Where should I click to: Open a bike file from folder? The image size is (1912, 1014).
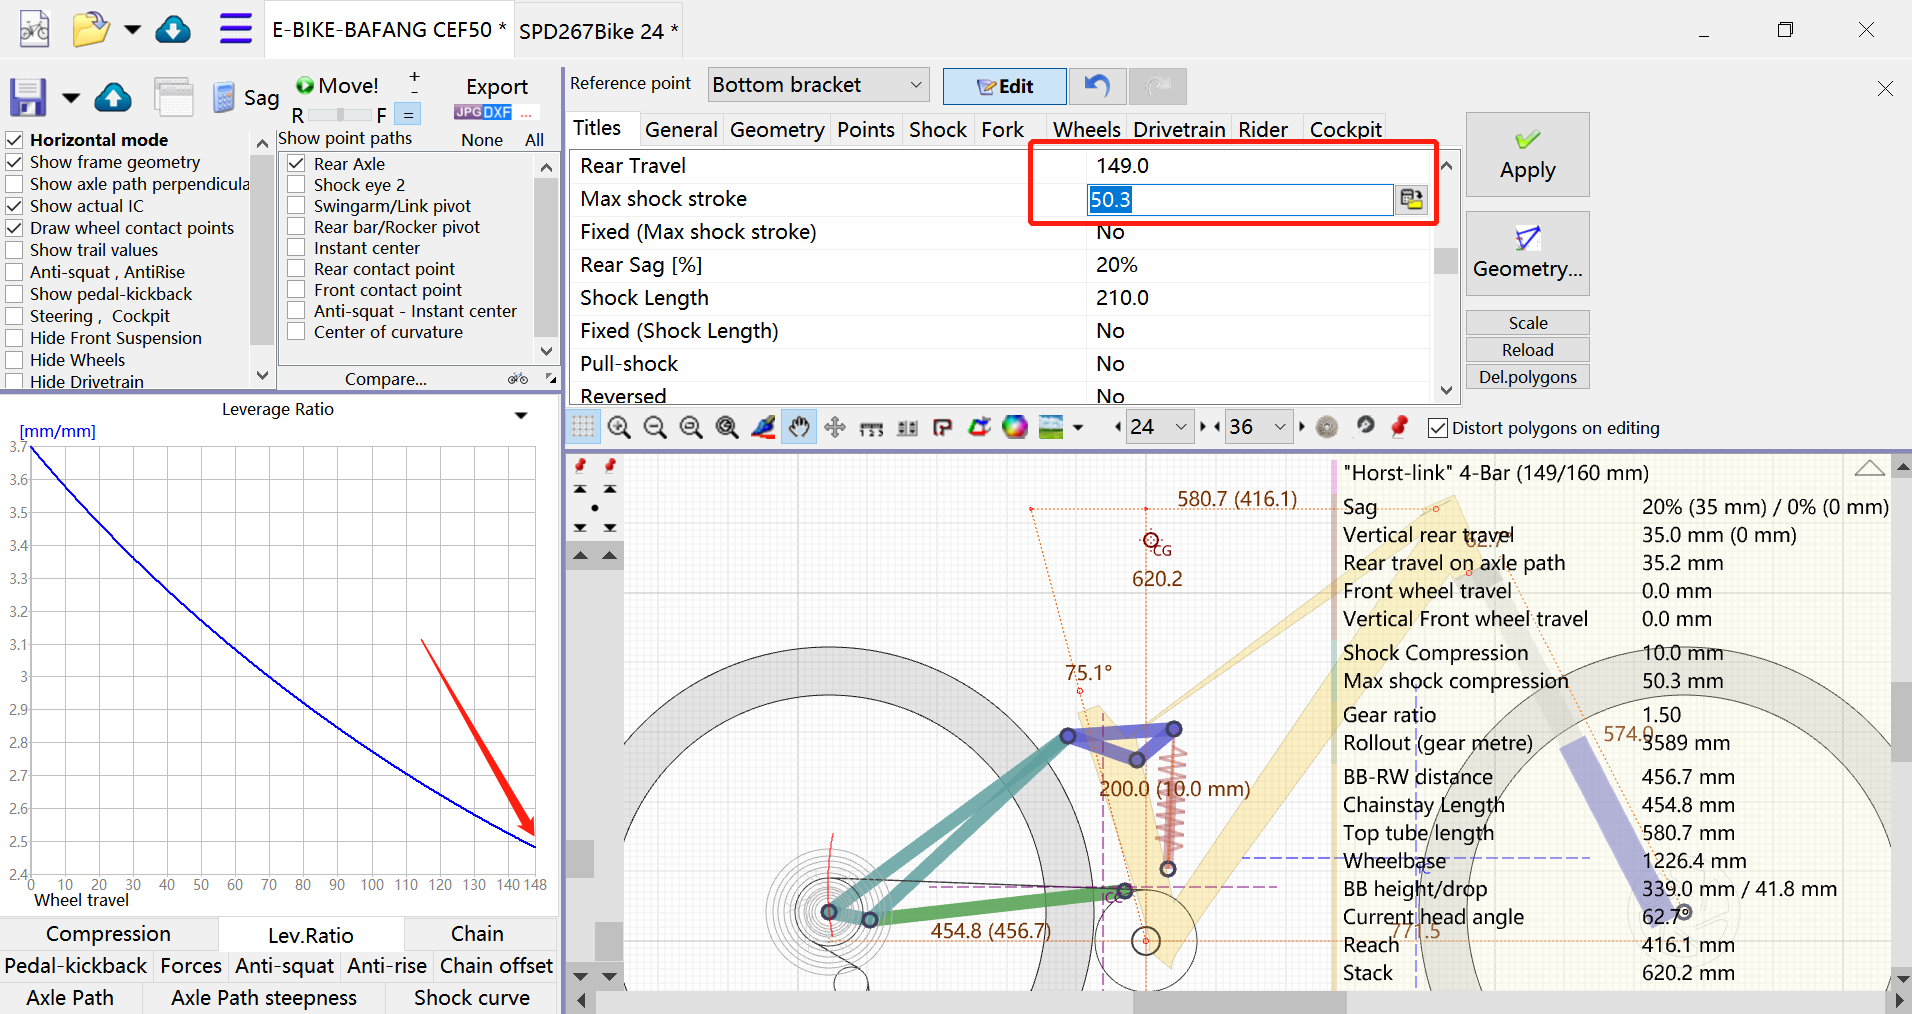(x=90, y=29)
